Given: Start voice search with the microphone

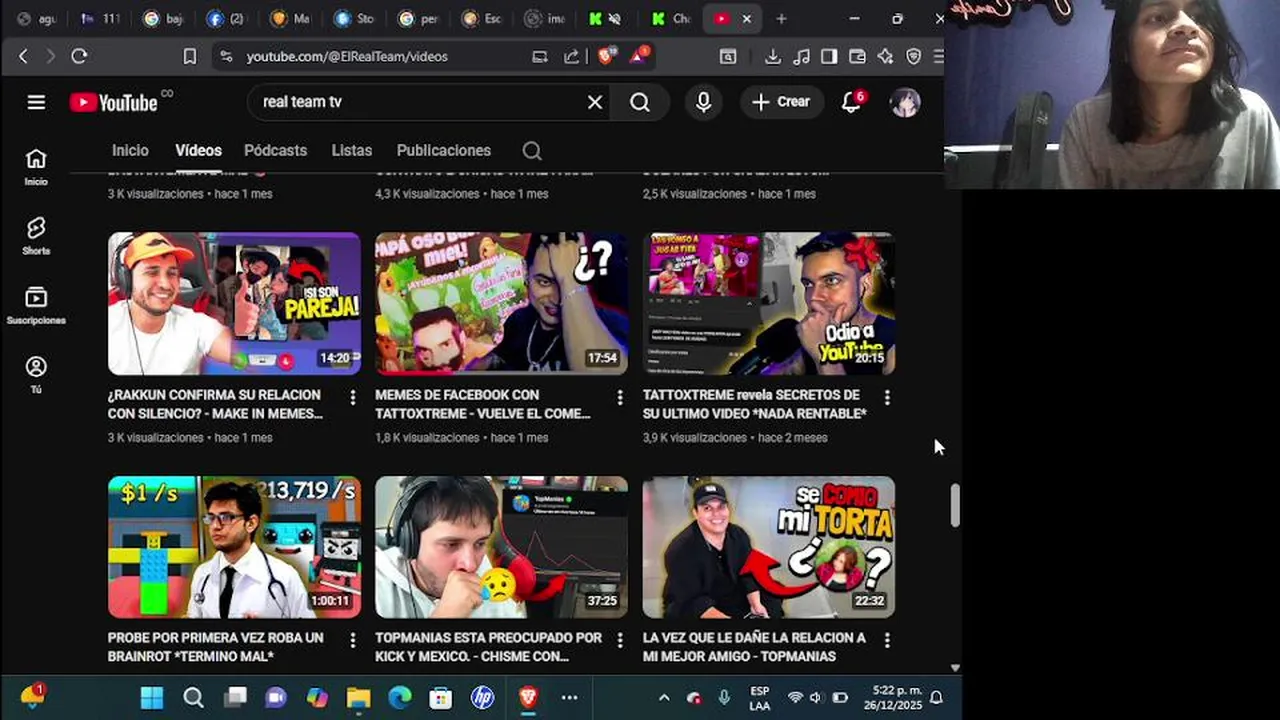Looking at the screenshot, I should pos(704,102).
